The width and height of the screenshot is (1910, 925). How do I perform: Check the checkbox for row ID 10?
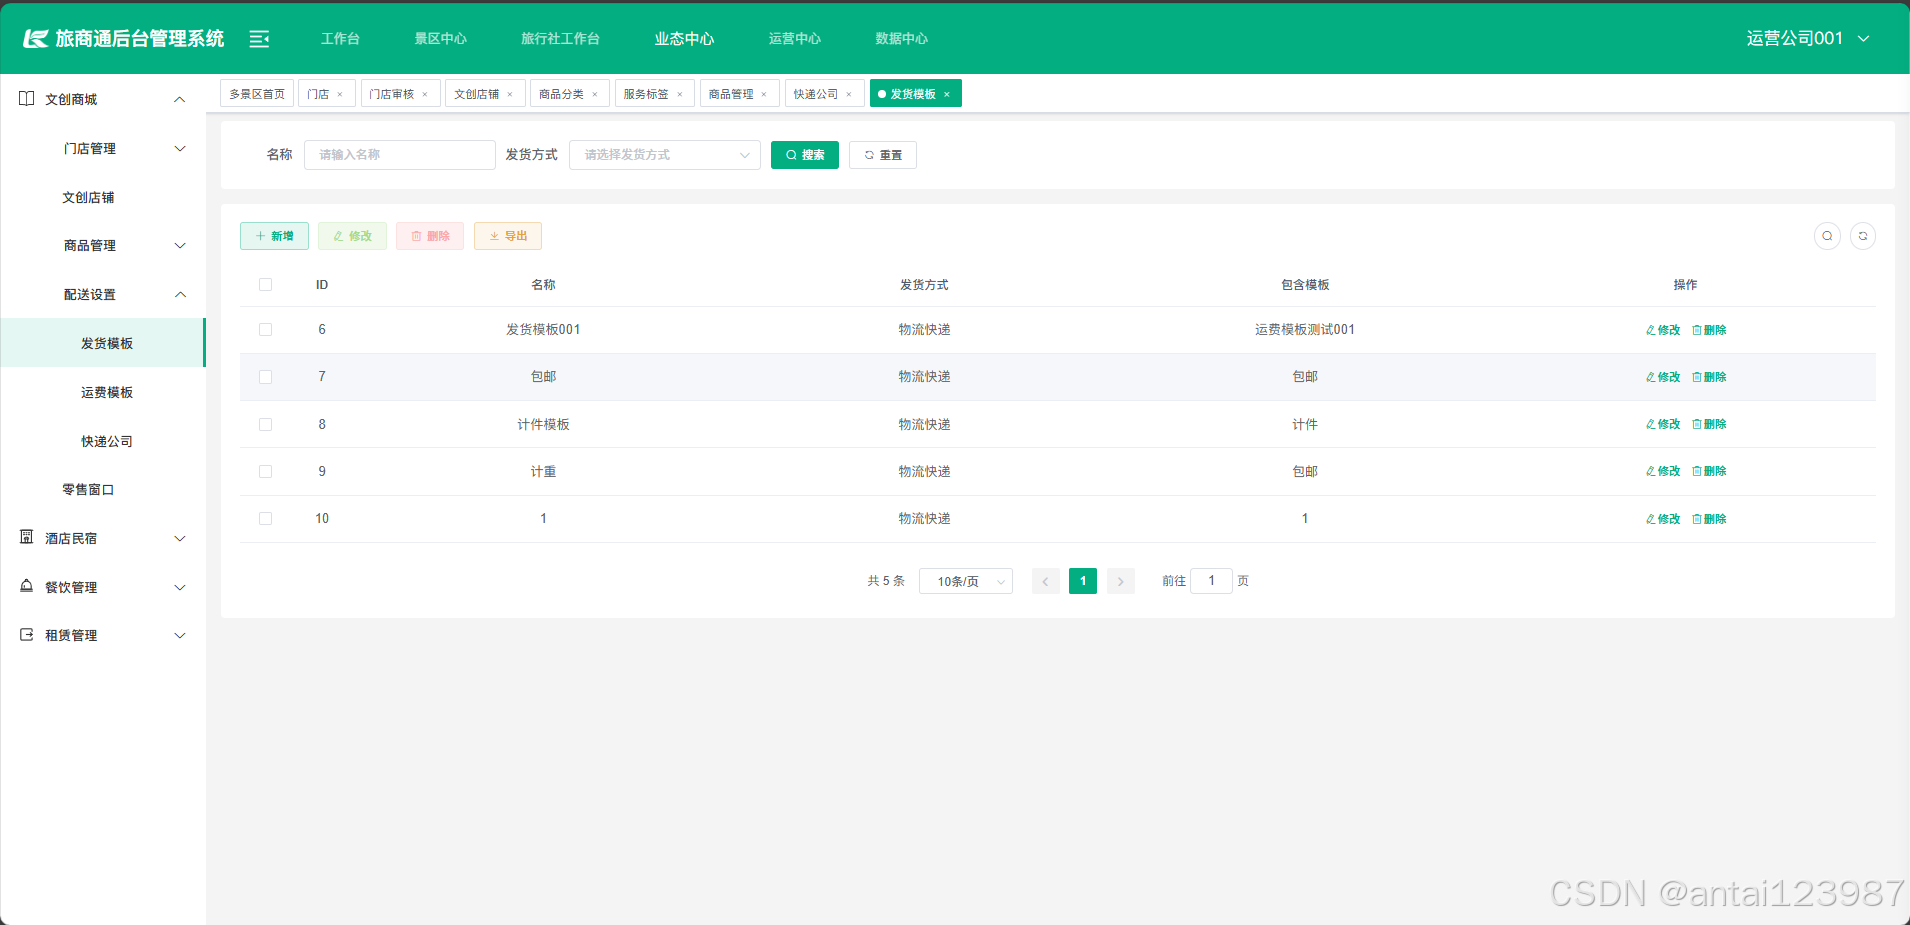266,519
